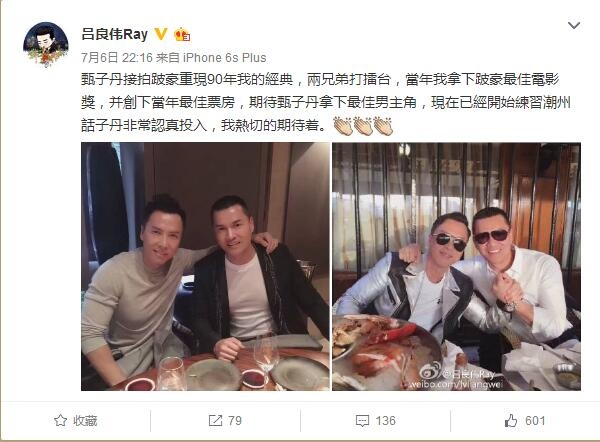Viewport: 600px width, 442px height.
Task: Enlarge the left dinner table photo
Action: [205, 266]
